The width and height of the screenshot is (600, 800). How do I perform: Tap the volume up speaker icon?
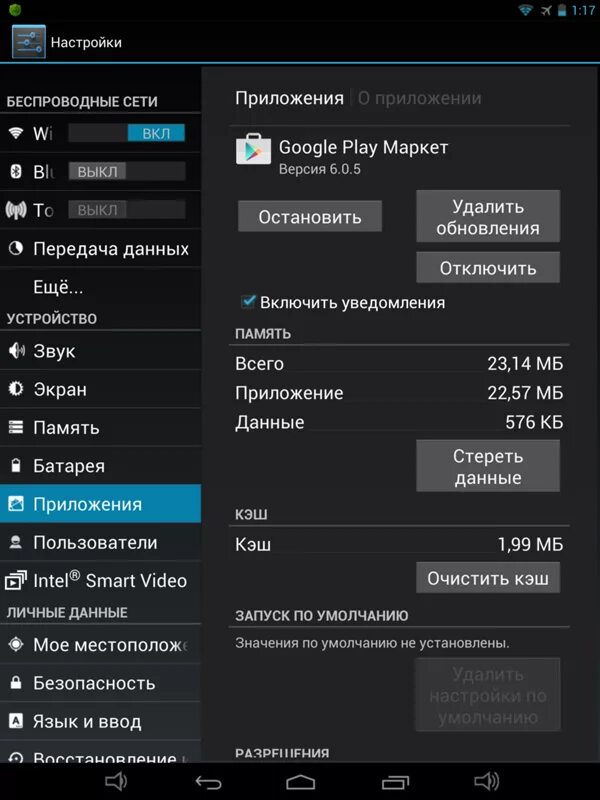[486, 781]
